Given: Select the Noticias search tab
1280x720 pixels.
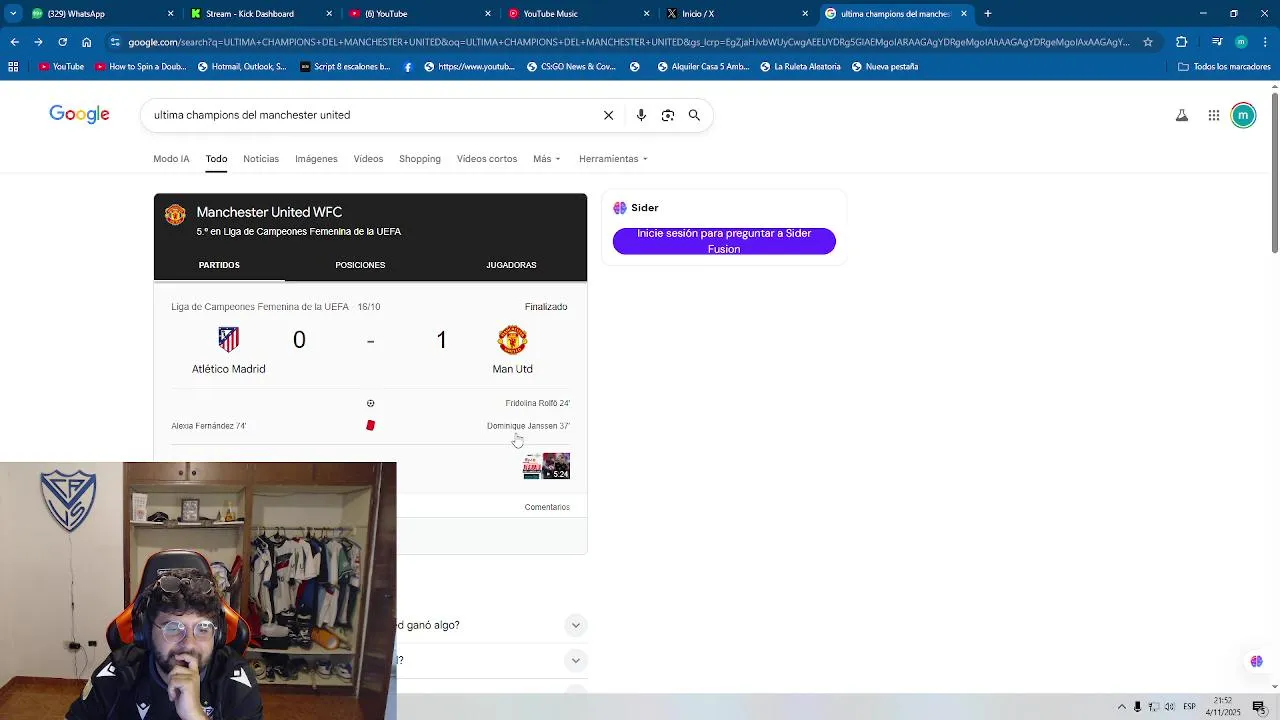Looking at the screenshot, I should 261,159.
